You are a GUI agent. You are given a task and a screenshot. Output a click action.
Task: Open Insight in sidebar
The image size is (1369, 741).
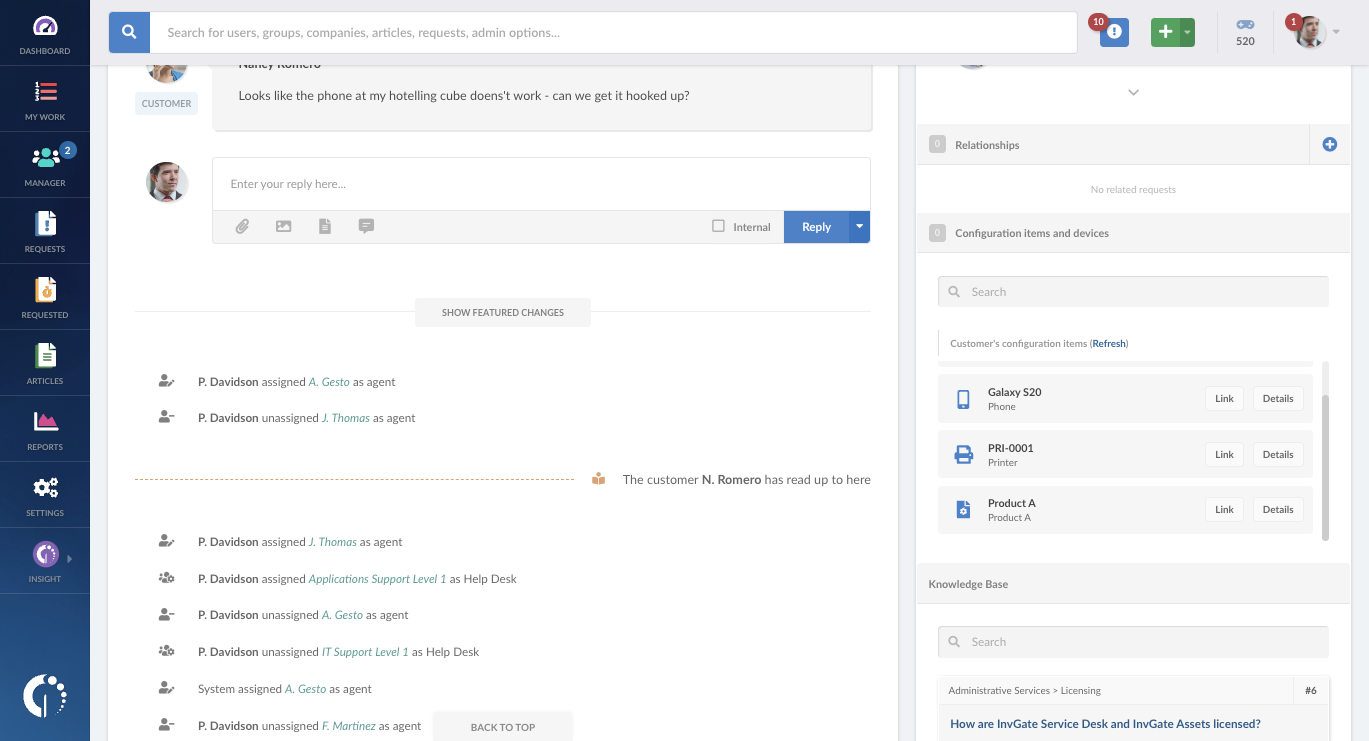pos(45,561)
